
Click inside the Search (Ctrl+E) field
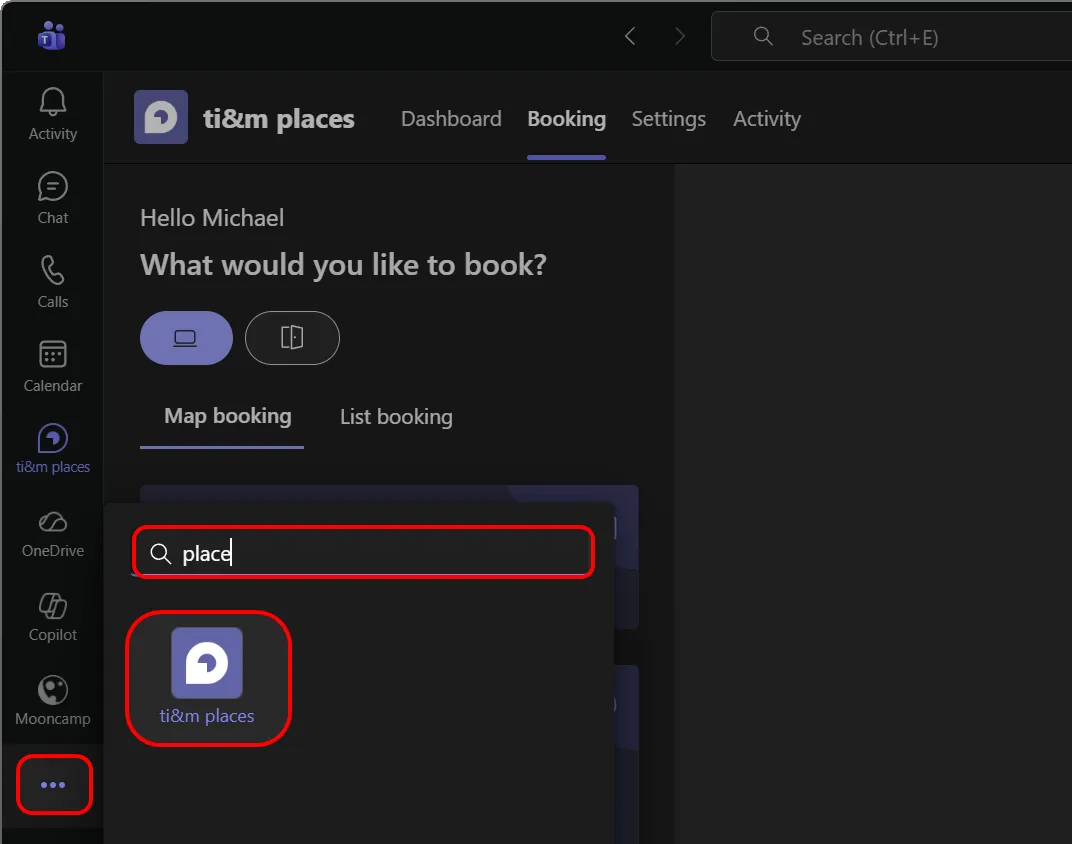892,36
